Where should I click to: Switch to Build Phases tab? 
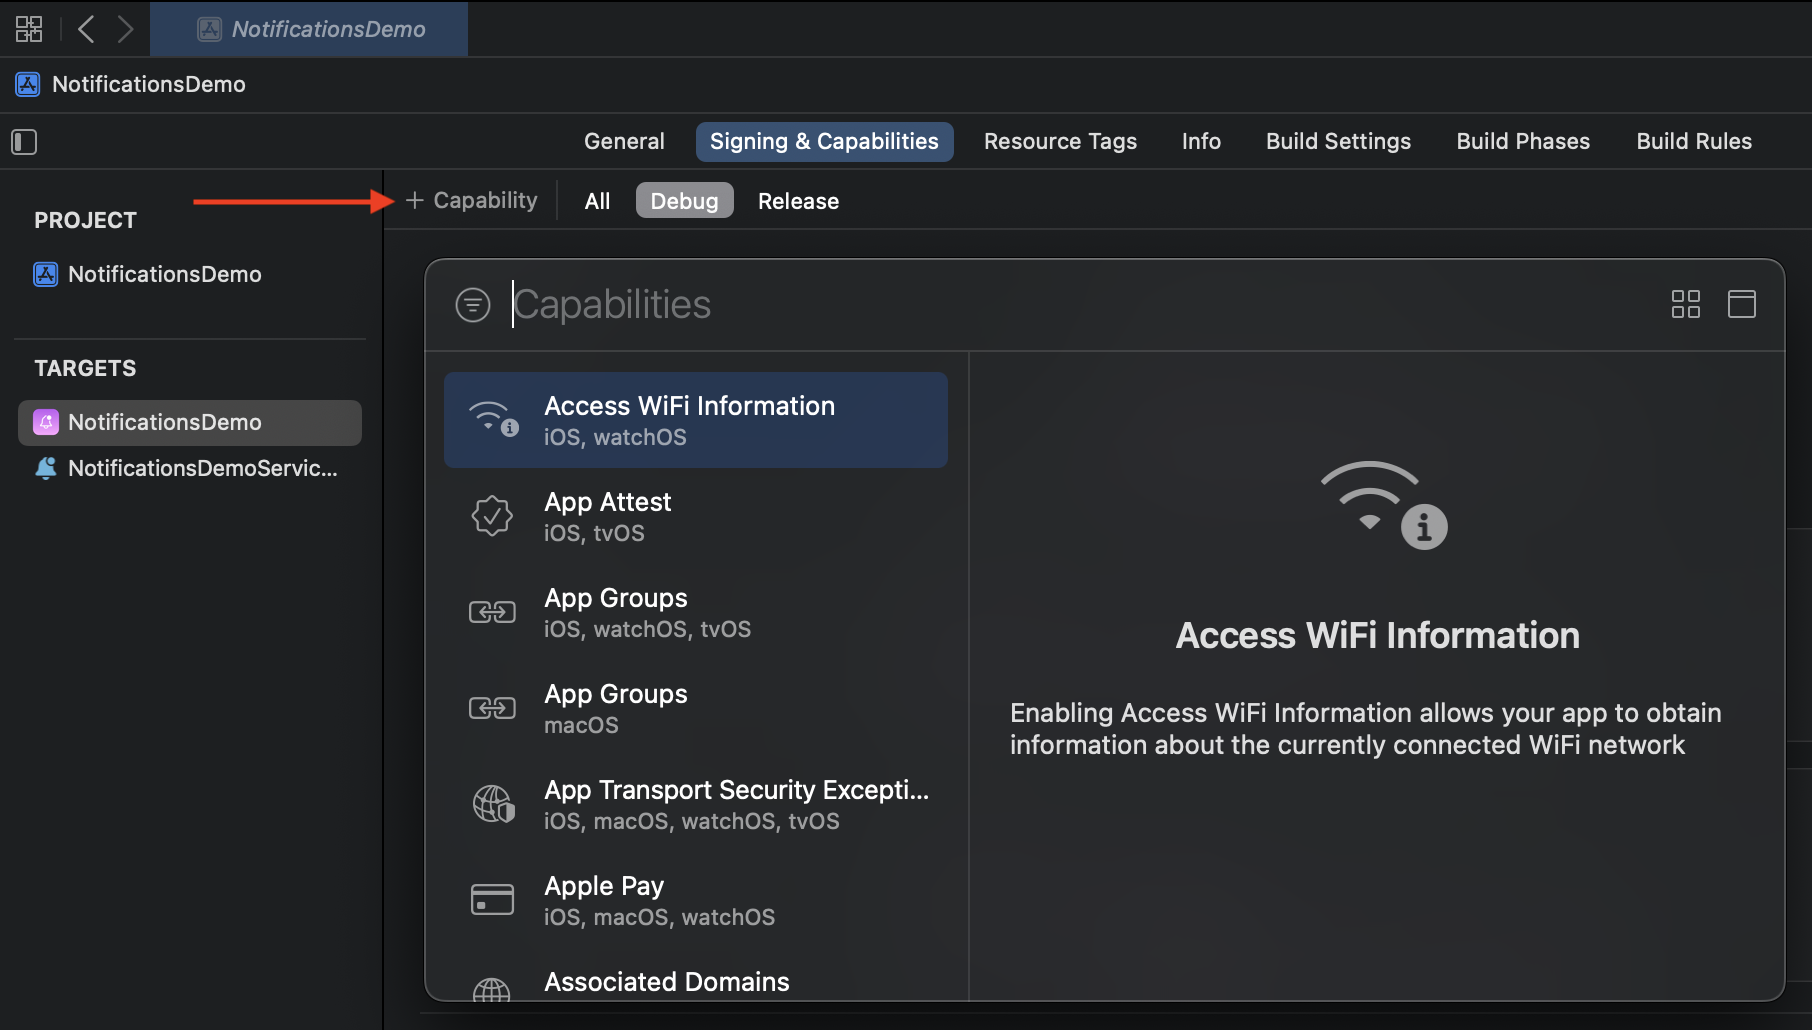tap(1523, 142)
